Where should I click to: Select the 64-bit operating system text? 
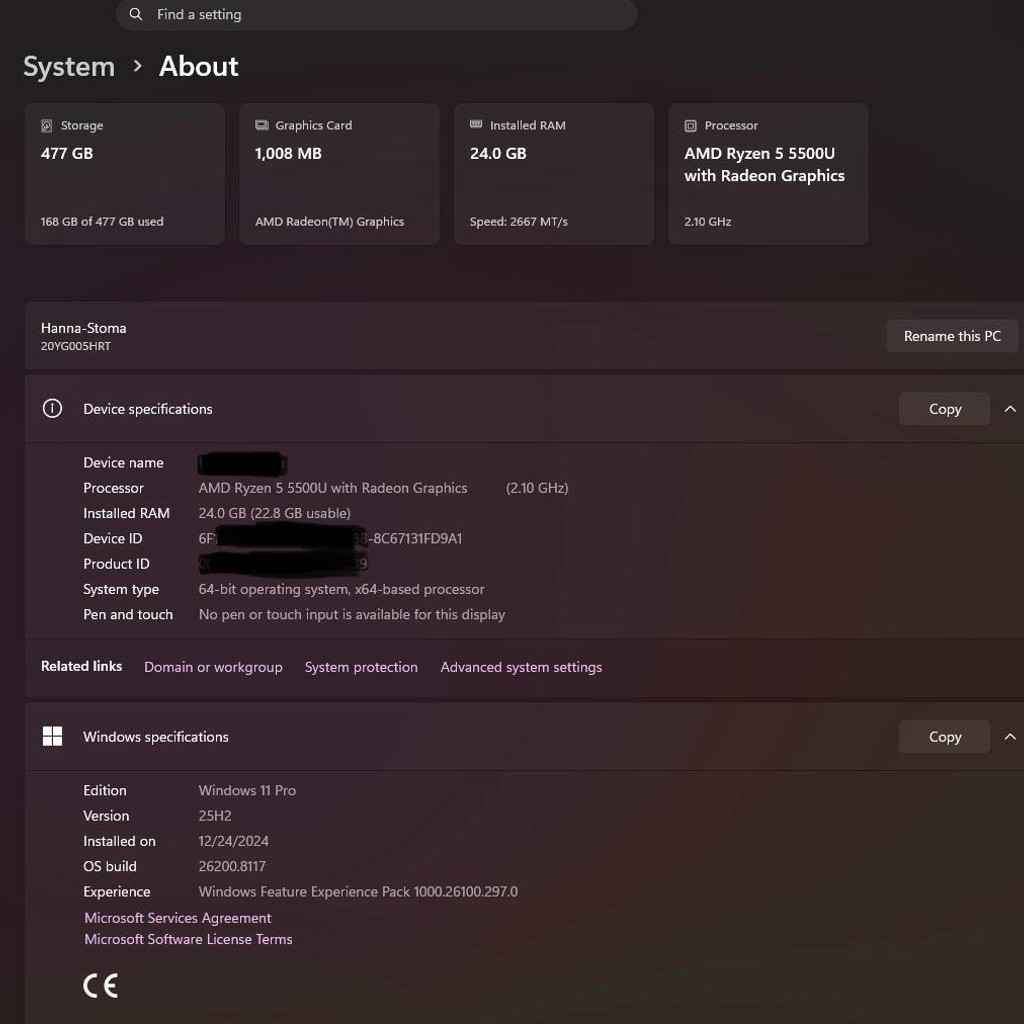tap(342, 589)
